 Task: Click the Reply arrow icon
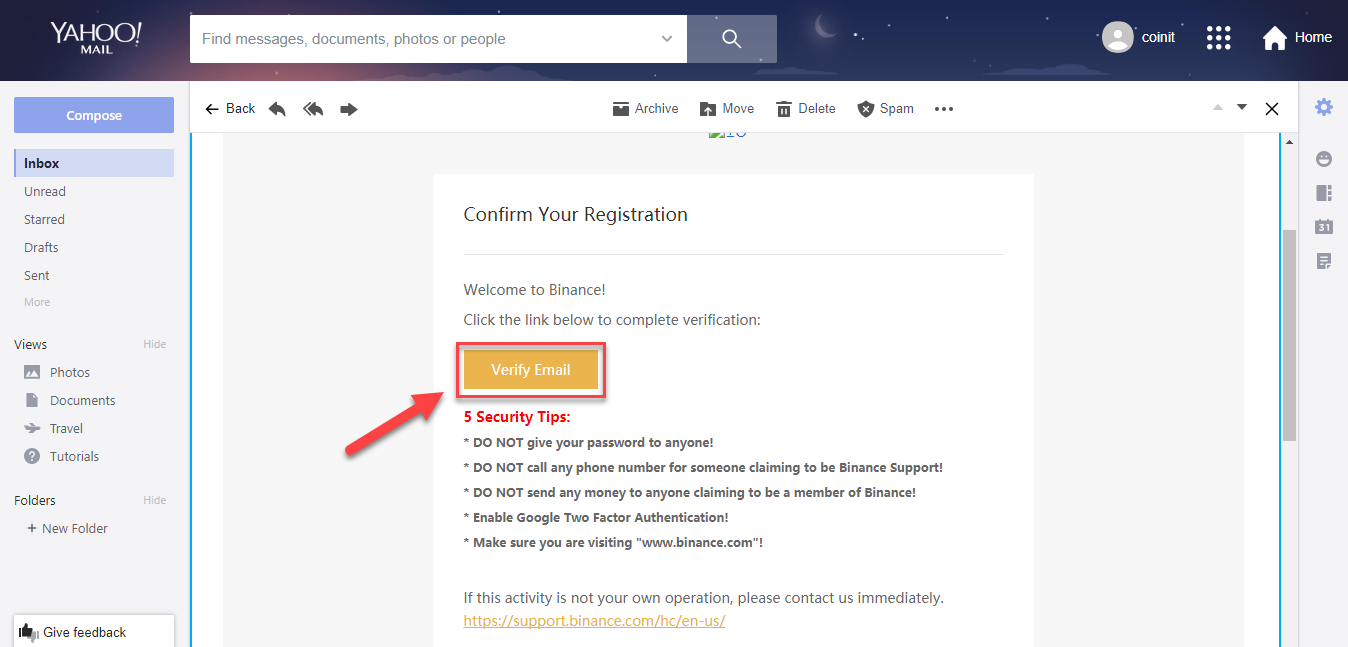(277, 109)
